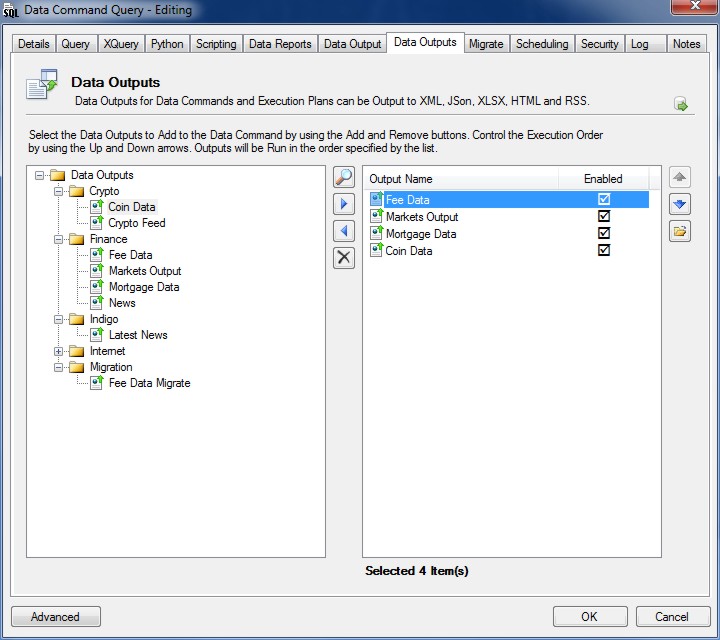The image size is (720, 640).
Task: Click the green export icon at top right
Action: pyautogui.click(x=681, y=104)
